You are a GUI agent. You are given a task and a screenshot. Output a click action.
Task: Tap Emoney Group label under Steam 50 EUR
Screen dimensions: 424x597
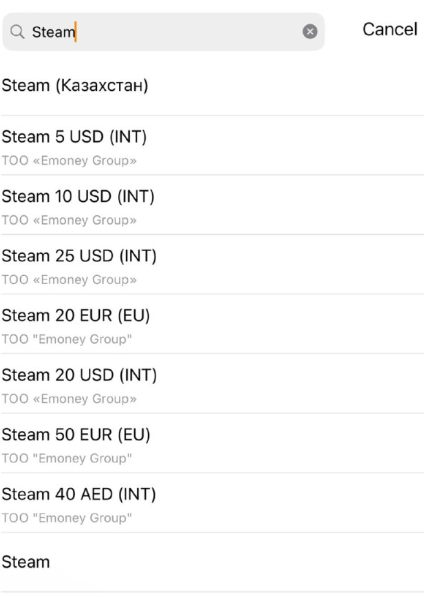67,458
